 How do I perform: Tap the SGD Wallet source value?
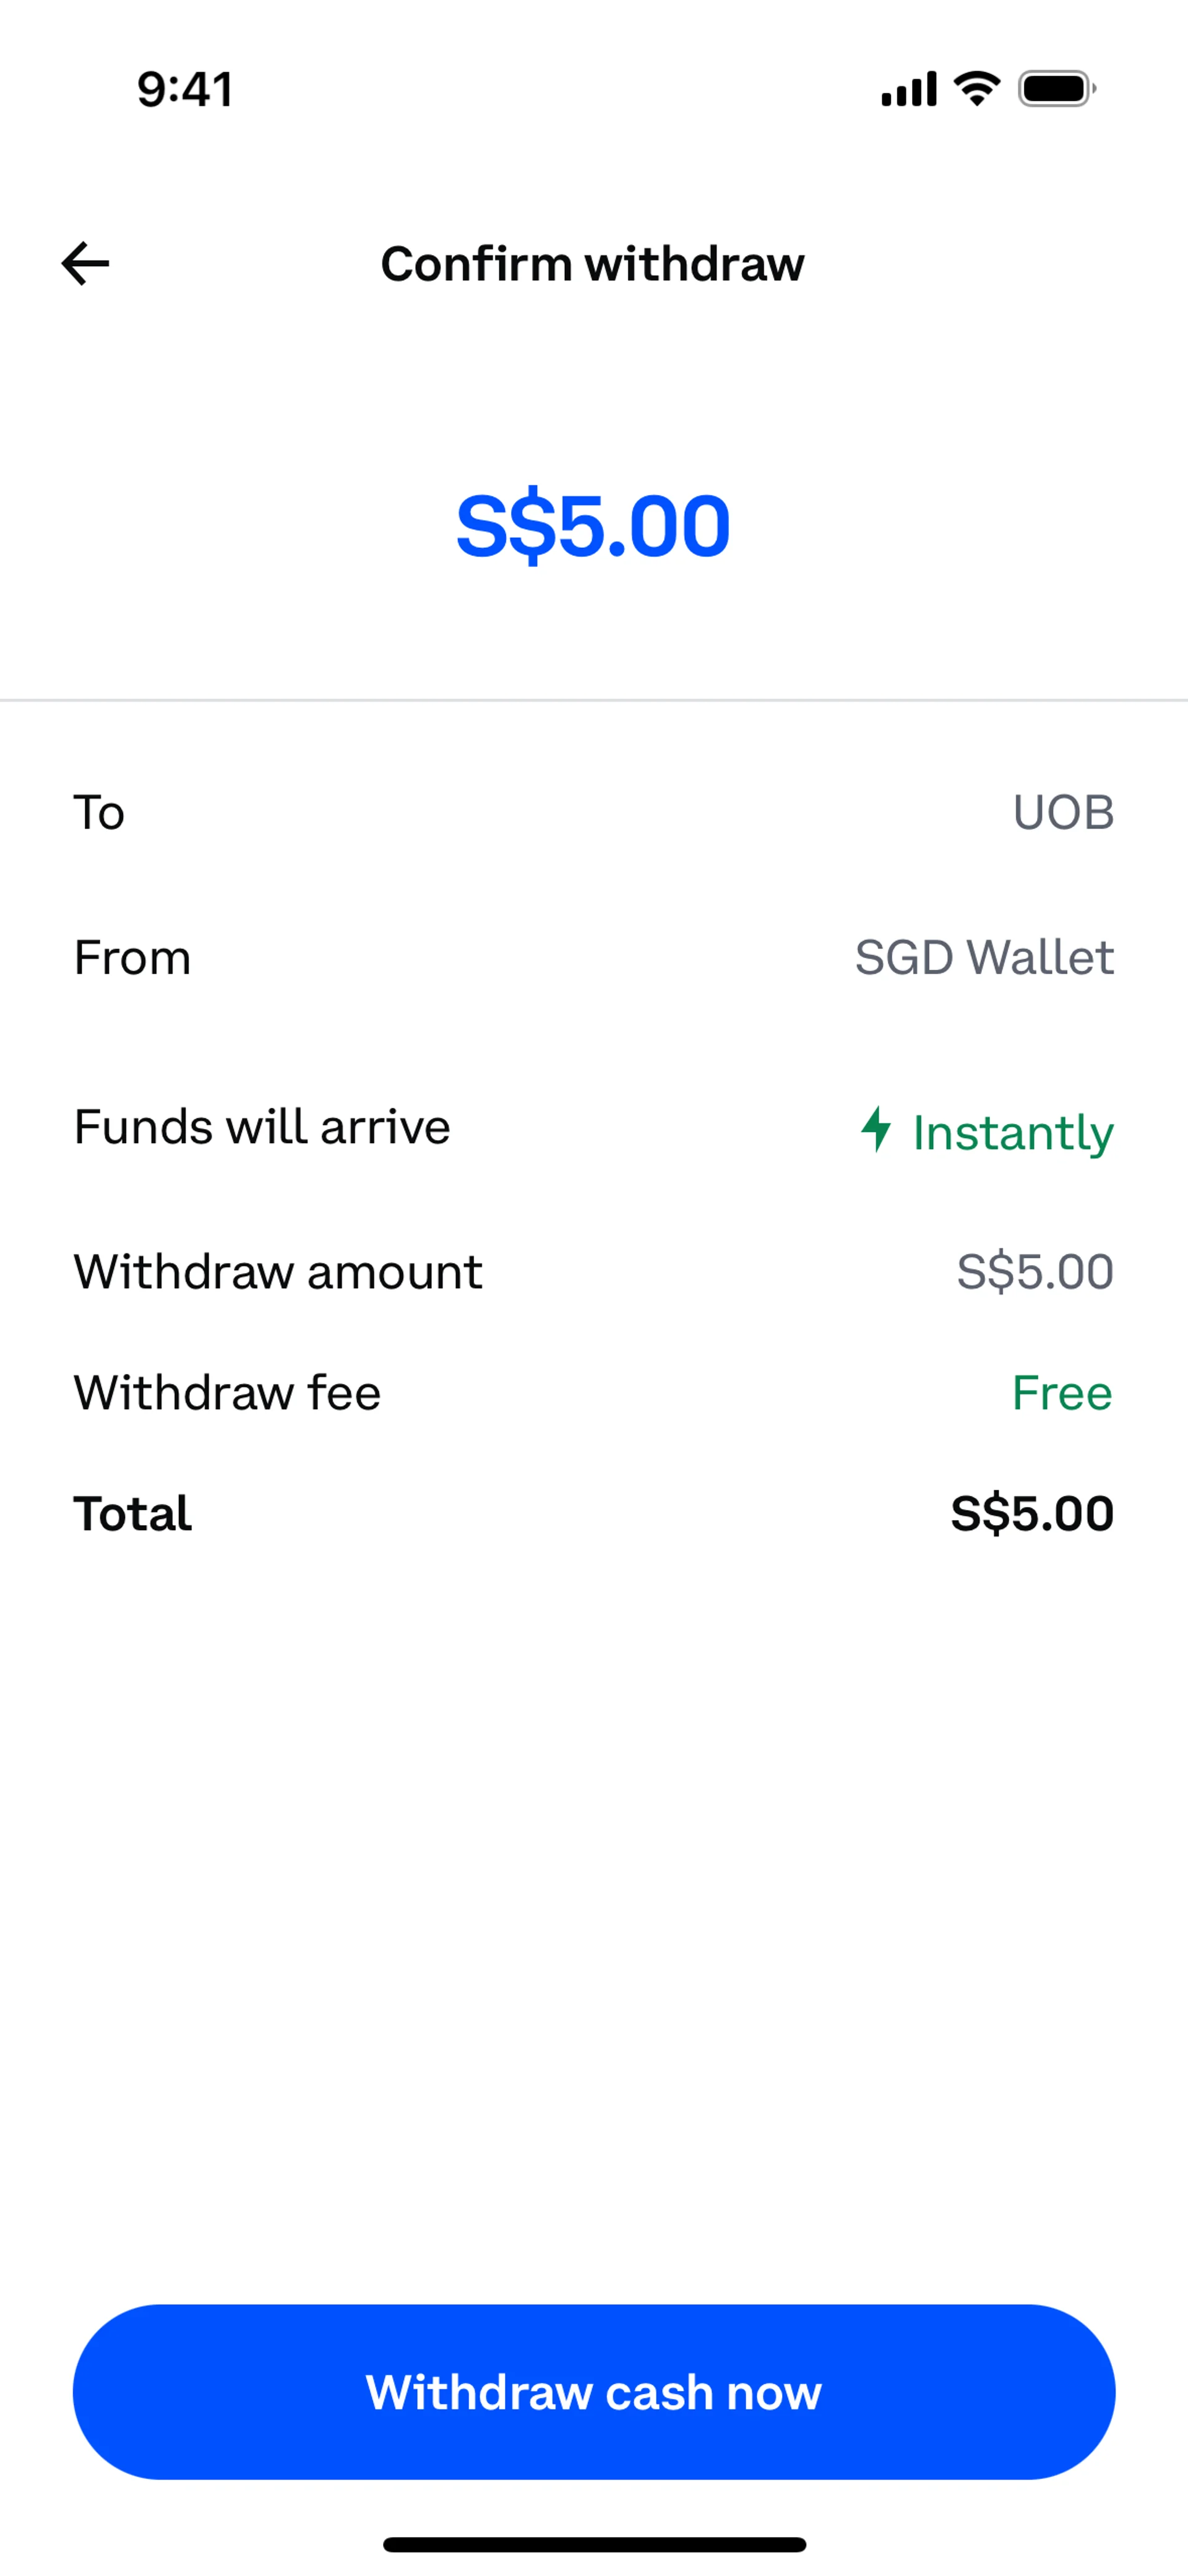pyautogui.click(x=984, y=957)
